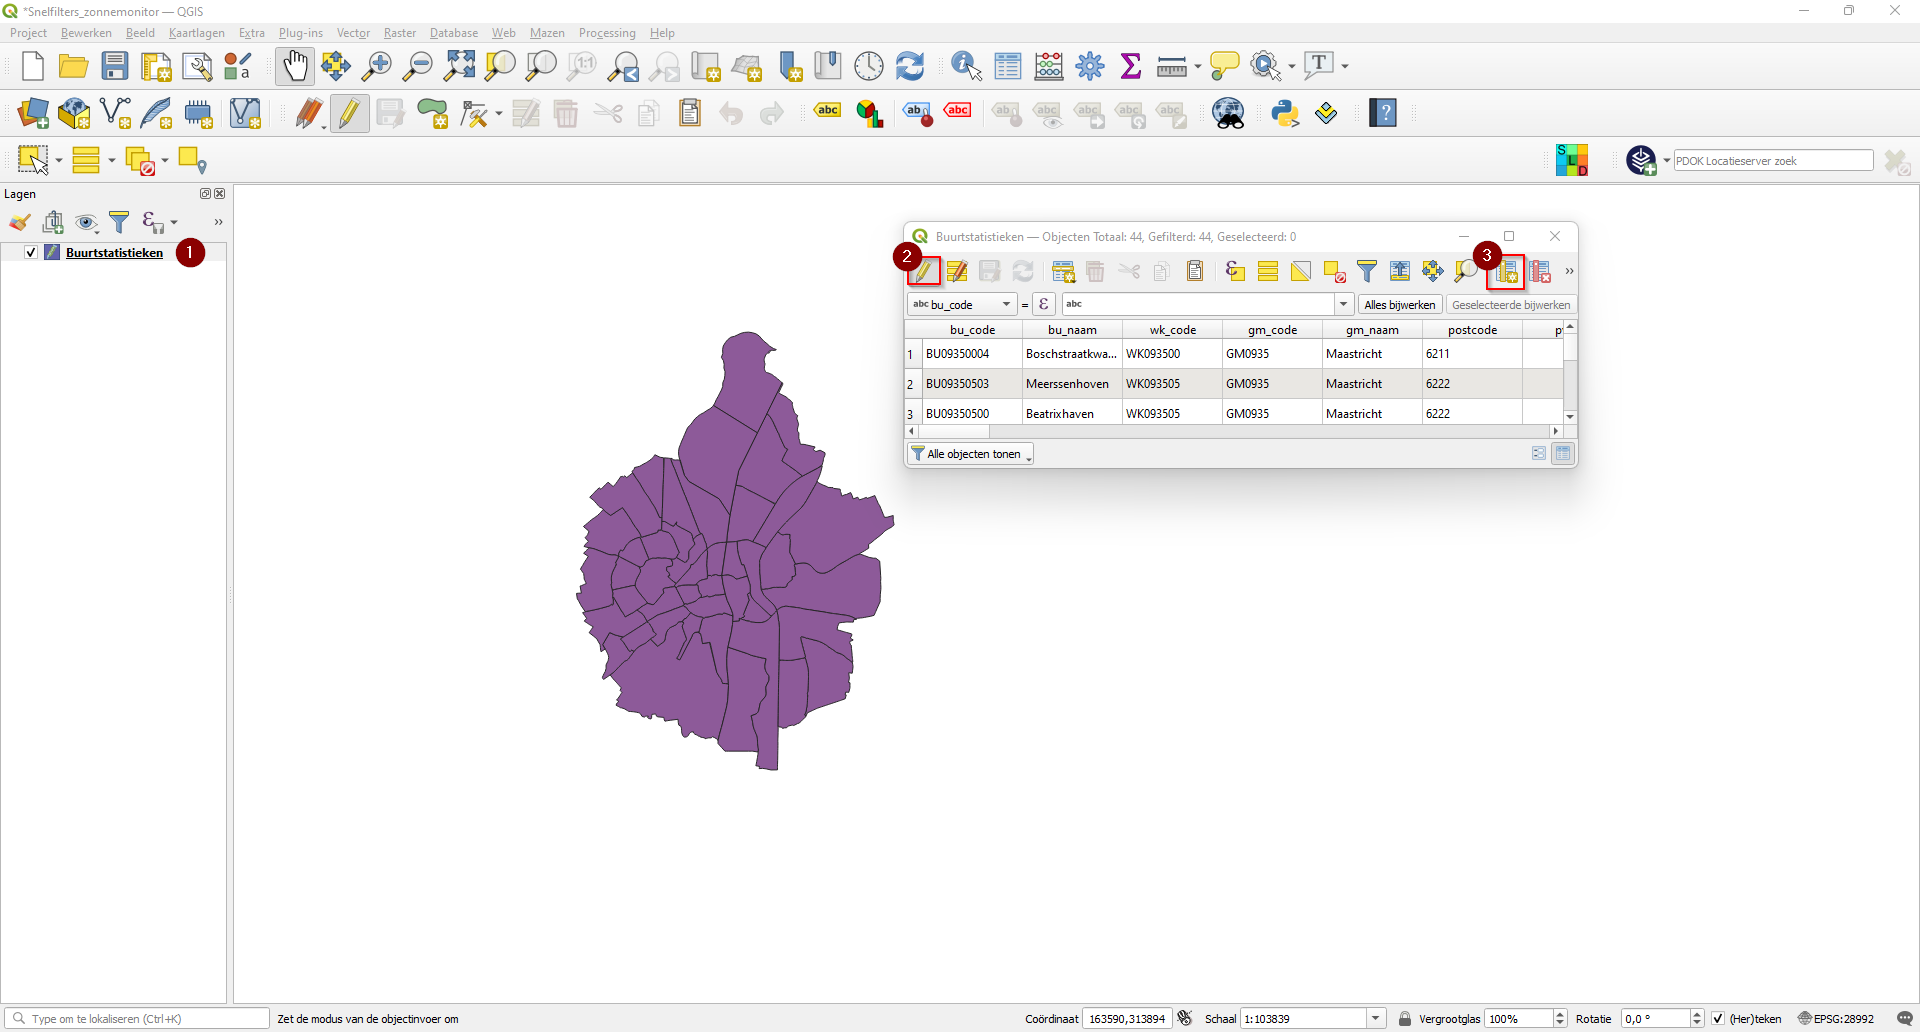This screenshot has height=1032, width=1920.
Task: Open the Kaartlagen menu
Action: 197,33
